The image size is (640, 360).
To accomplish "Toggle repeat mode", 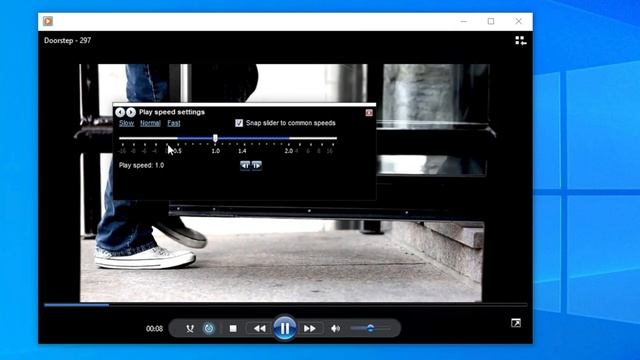I will (x=209, y=329).
